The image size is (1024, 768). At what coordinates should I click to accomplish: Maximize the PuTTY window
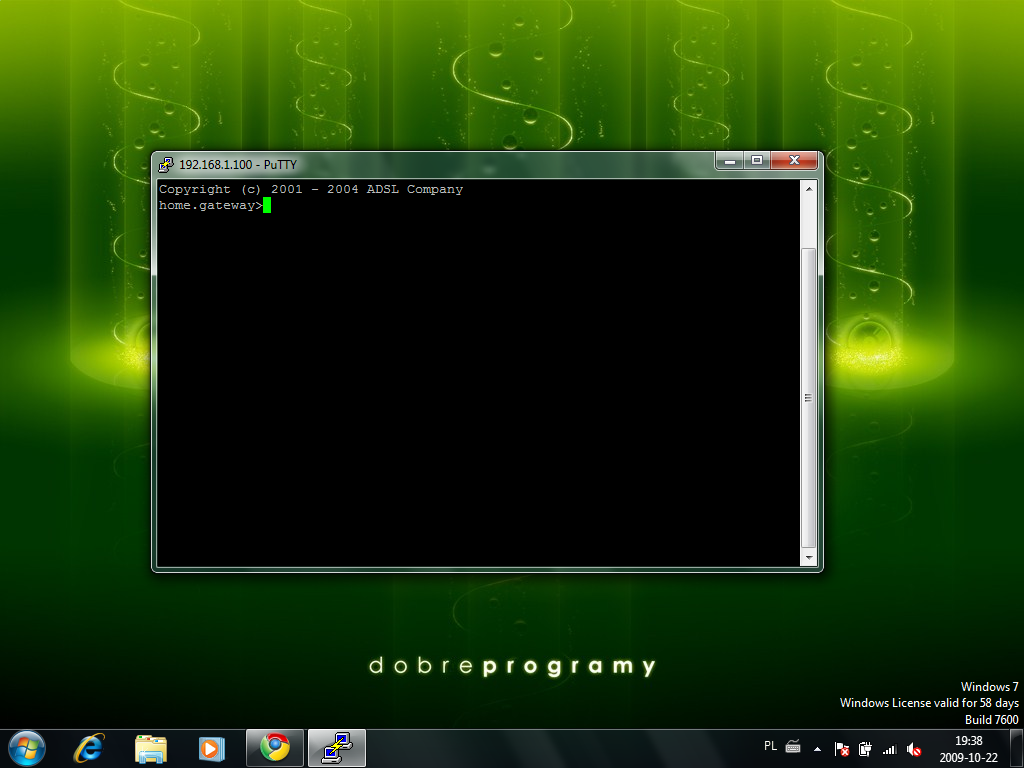click(757, 160)
